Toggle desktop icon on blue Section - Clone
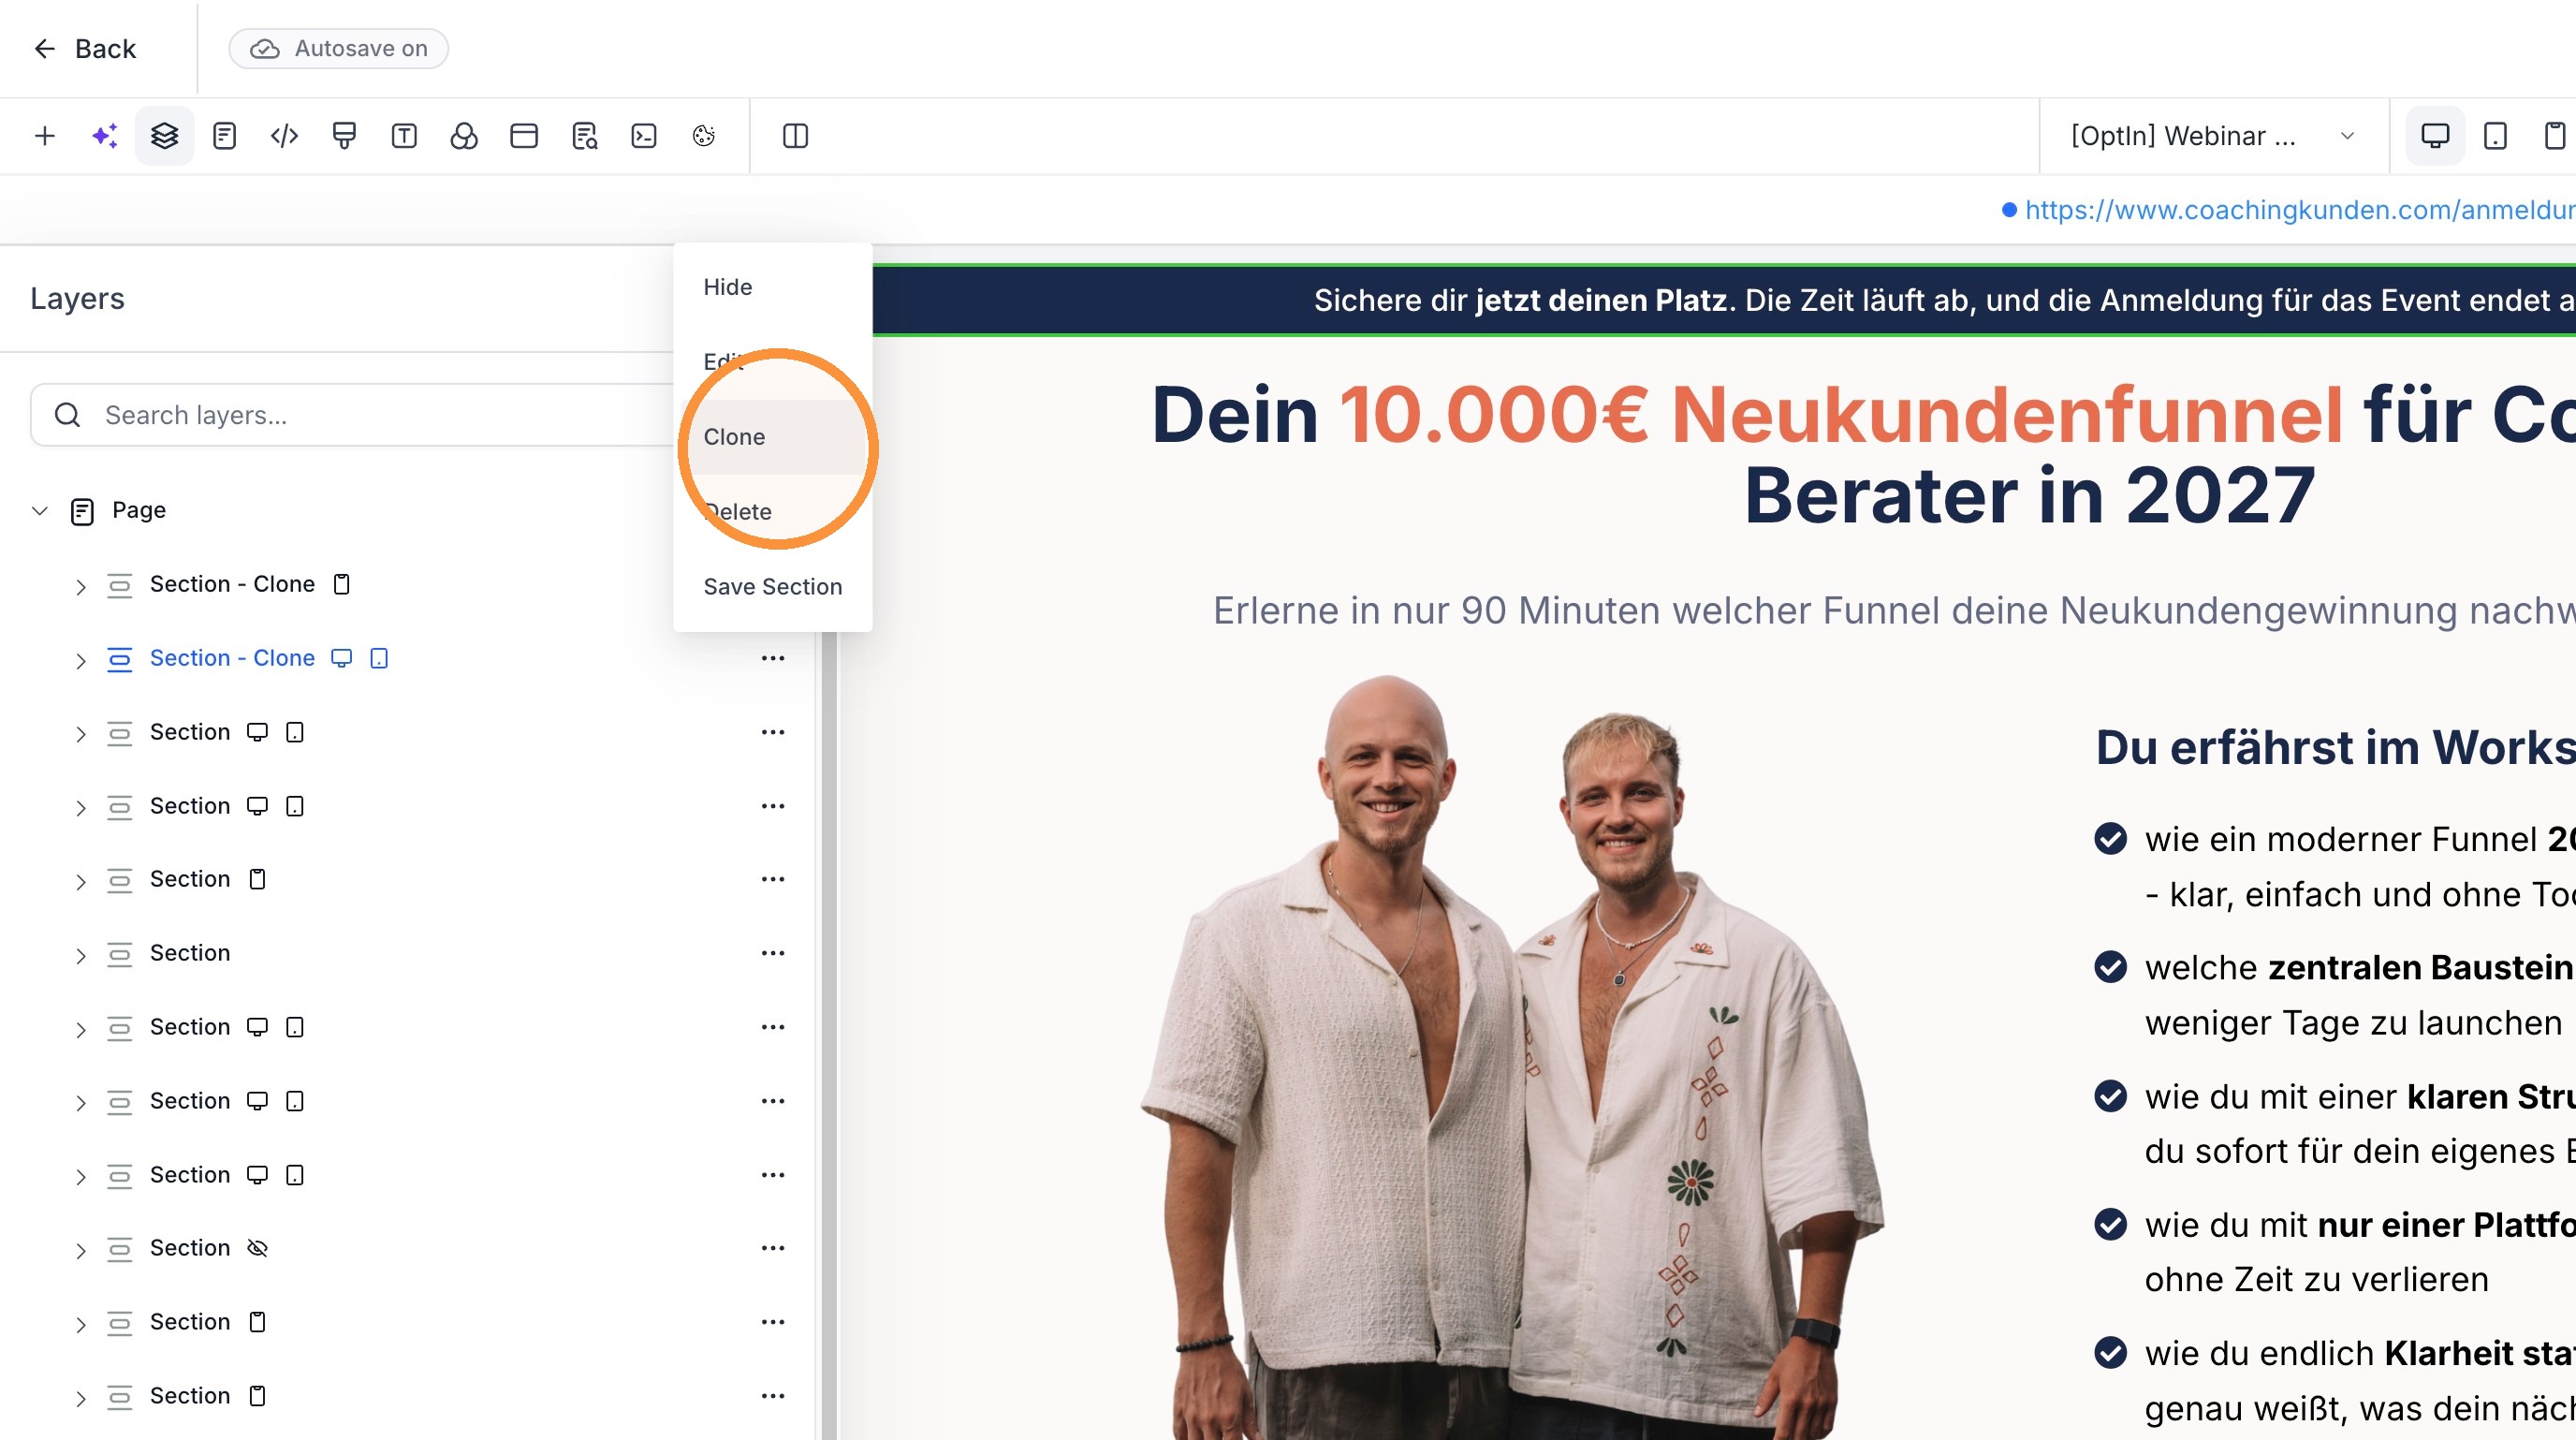The height and width of the screenshot is (1440, 2576). pyautogui.click(x=341, y=658)
